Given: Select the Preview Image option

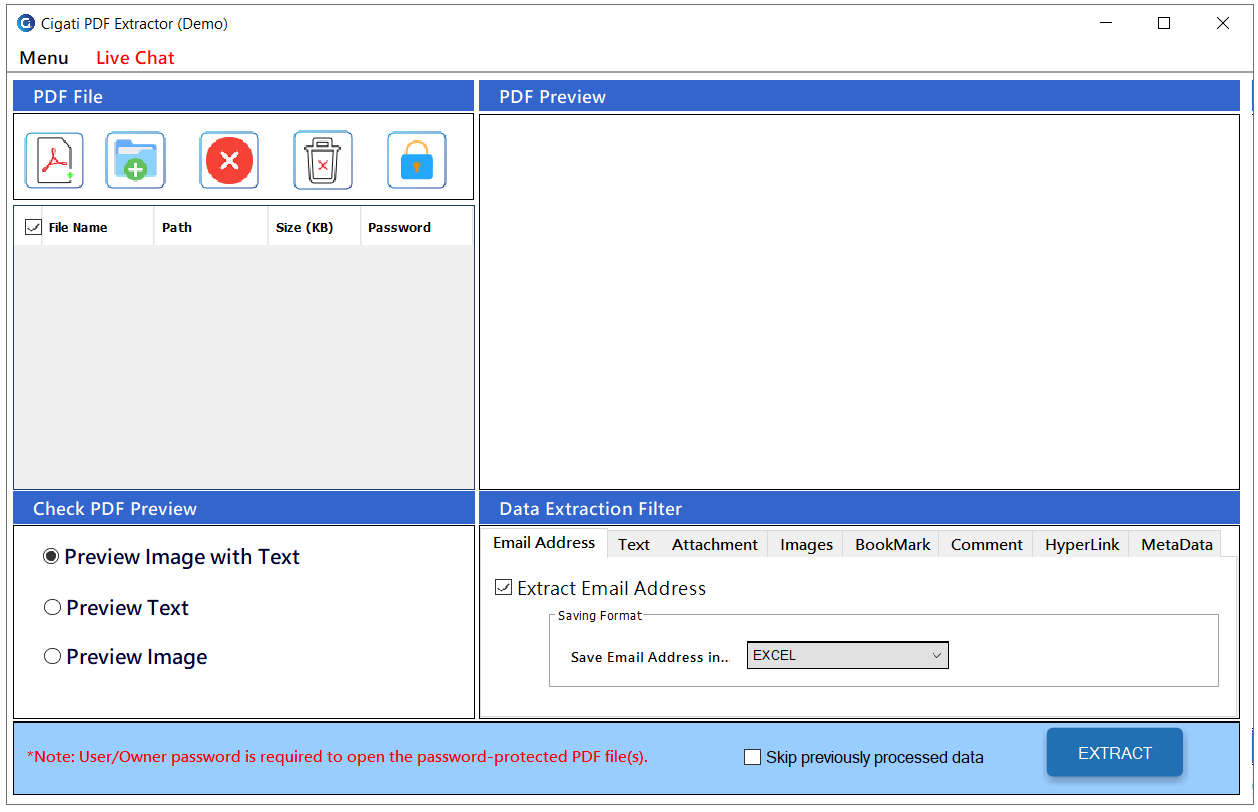Looking at the screenshot, I should [52, 656].
